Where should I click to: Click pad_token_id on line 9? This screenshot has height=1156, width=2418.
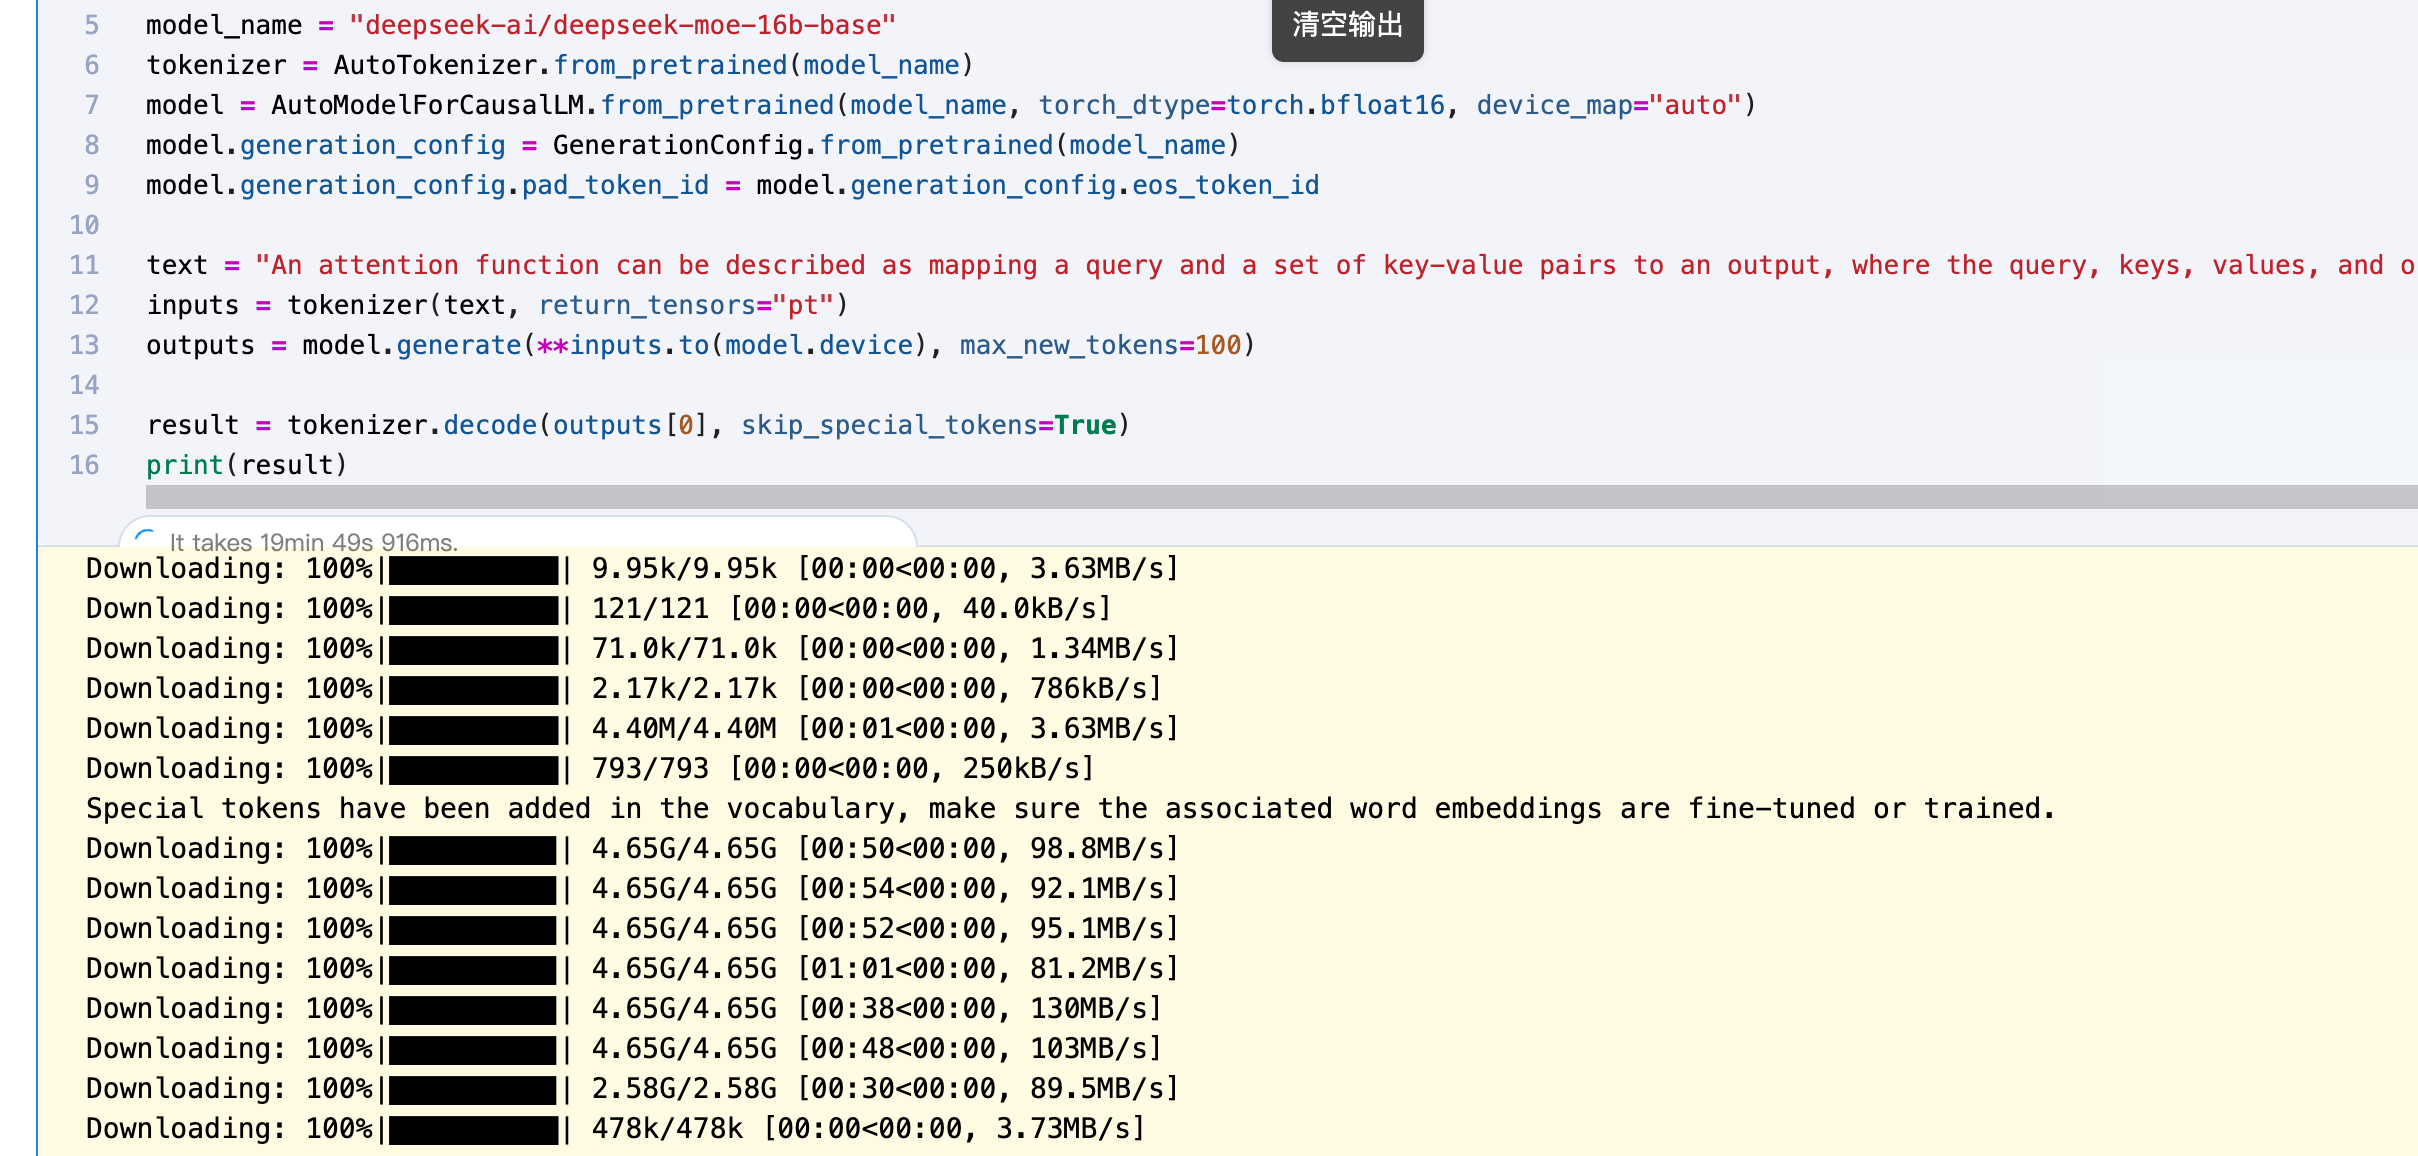615,185
